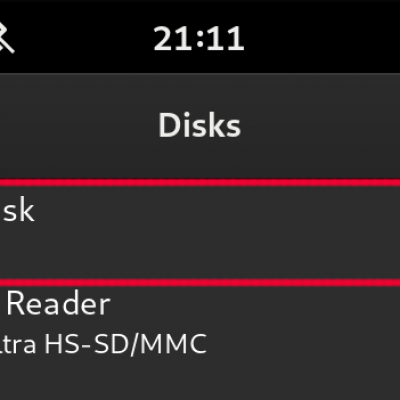This screenshot has height=400, width=400.
Task: Open the 21:11 clock menu
Action: 199,39
